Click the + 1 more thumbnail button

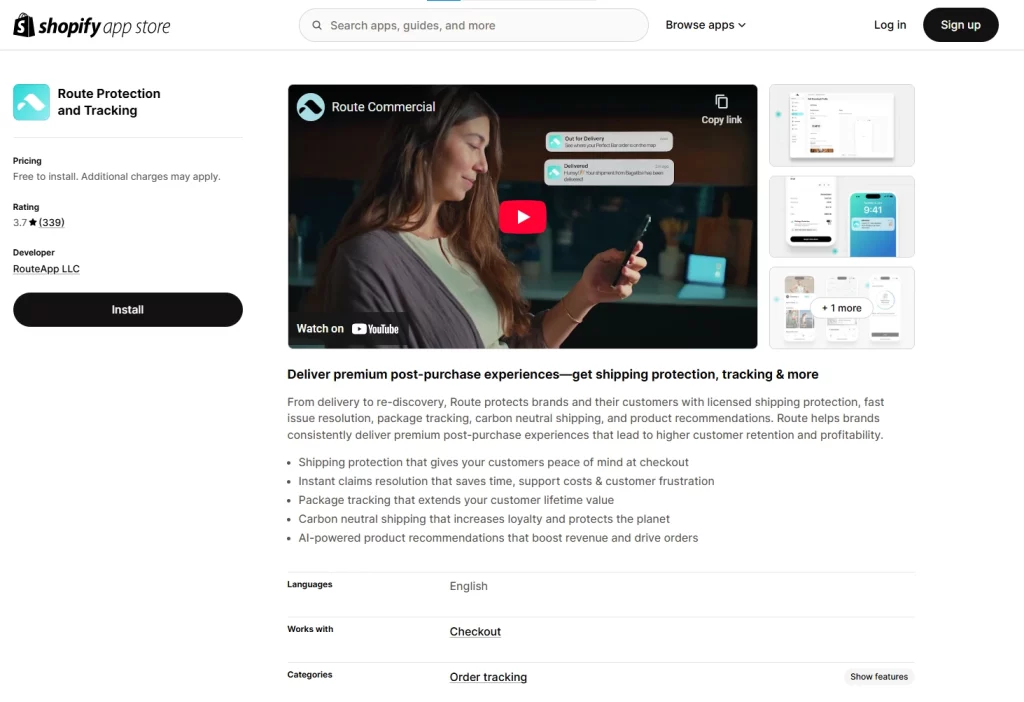tap(842, 308)
